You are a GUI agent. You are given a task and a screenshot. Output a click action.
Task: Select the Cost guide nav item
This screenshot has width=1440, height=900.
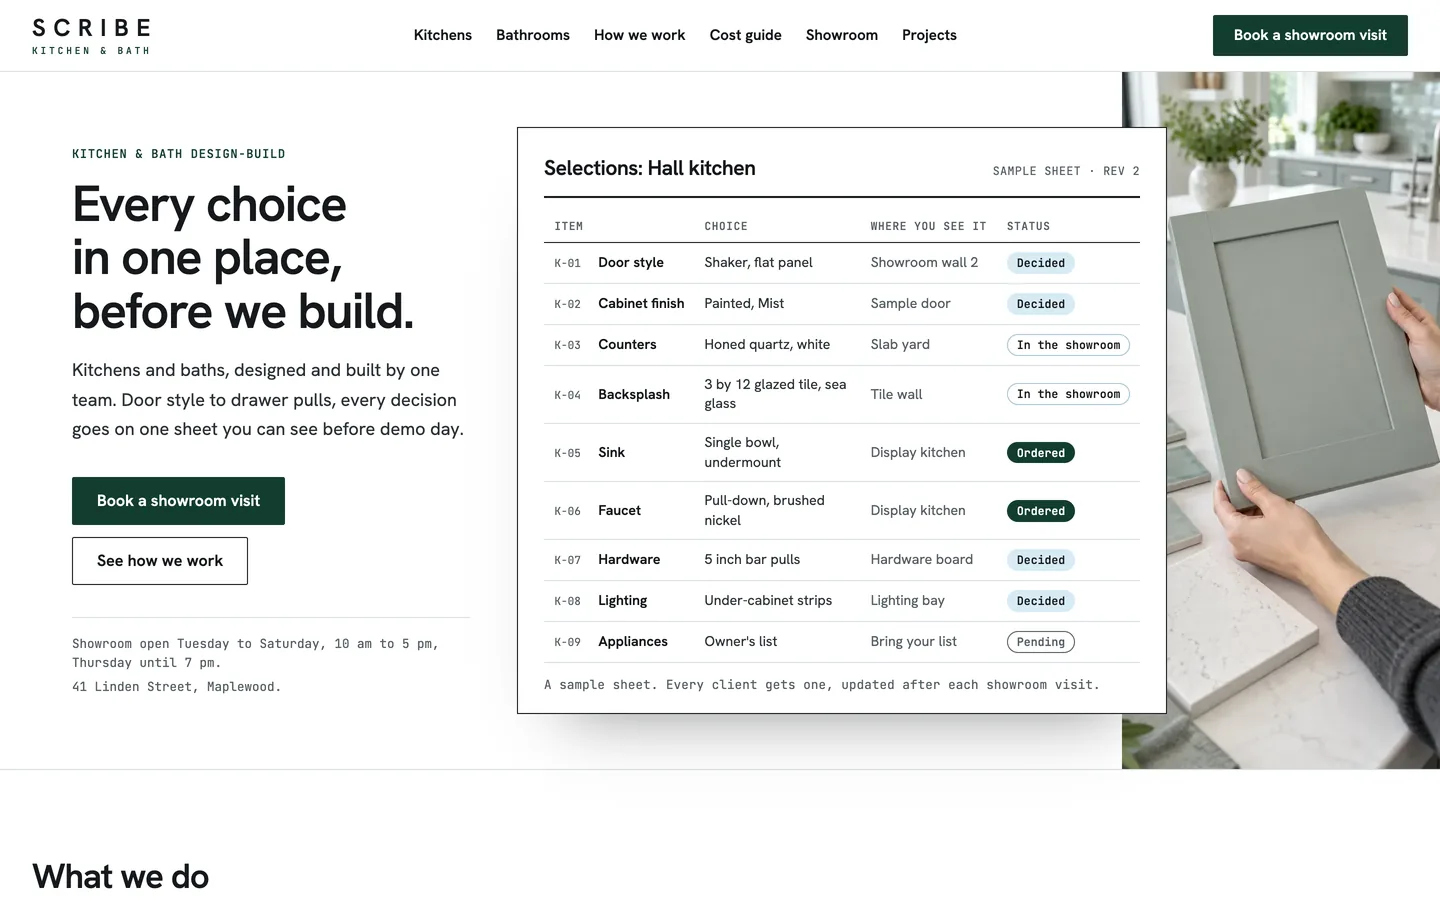pyautogui.click(x=746, y=35)
